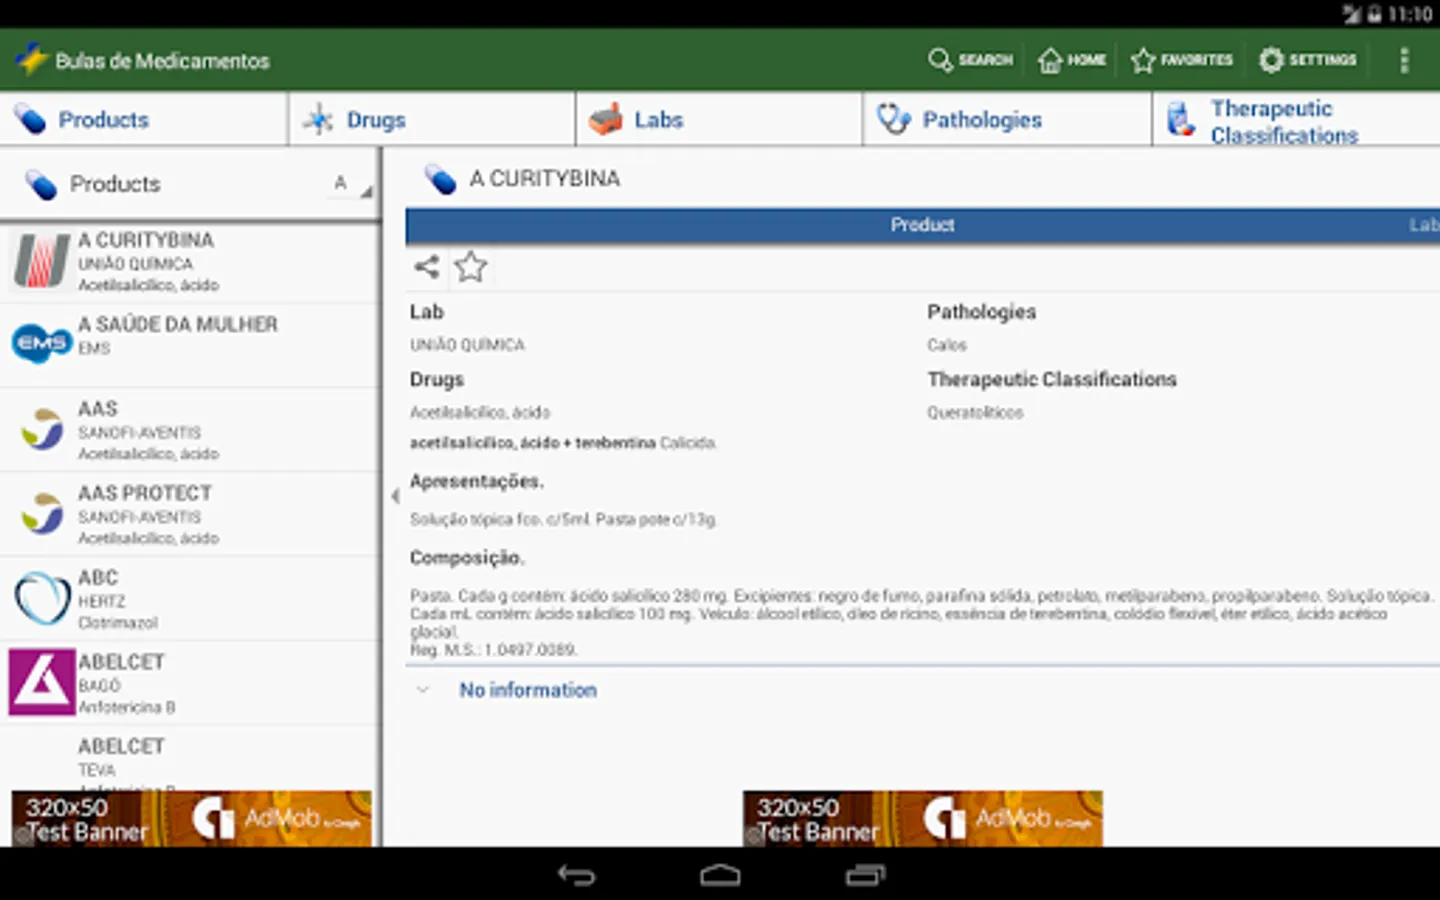Select A CURITYBINA in the product list
This screenshot has height=900, width=1440.
click(x=190, y=261)
